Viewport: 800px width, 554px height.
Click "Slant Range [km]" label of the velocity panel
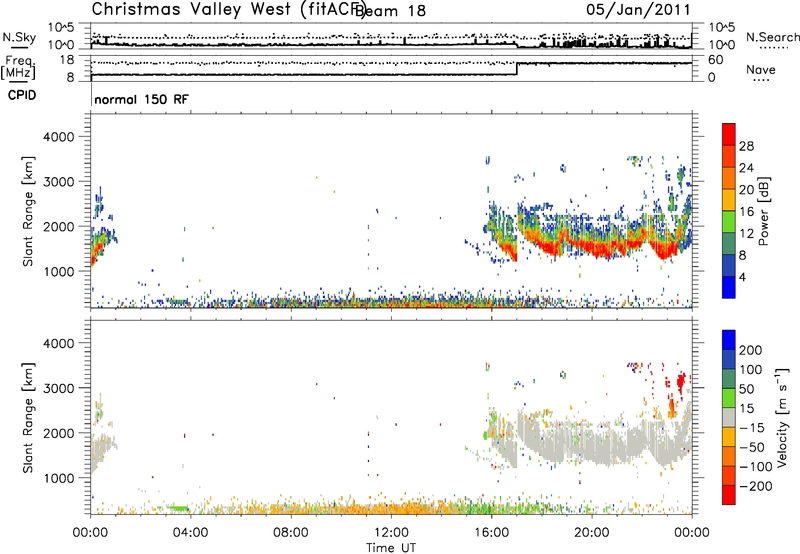28,418
